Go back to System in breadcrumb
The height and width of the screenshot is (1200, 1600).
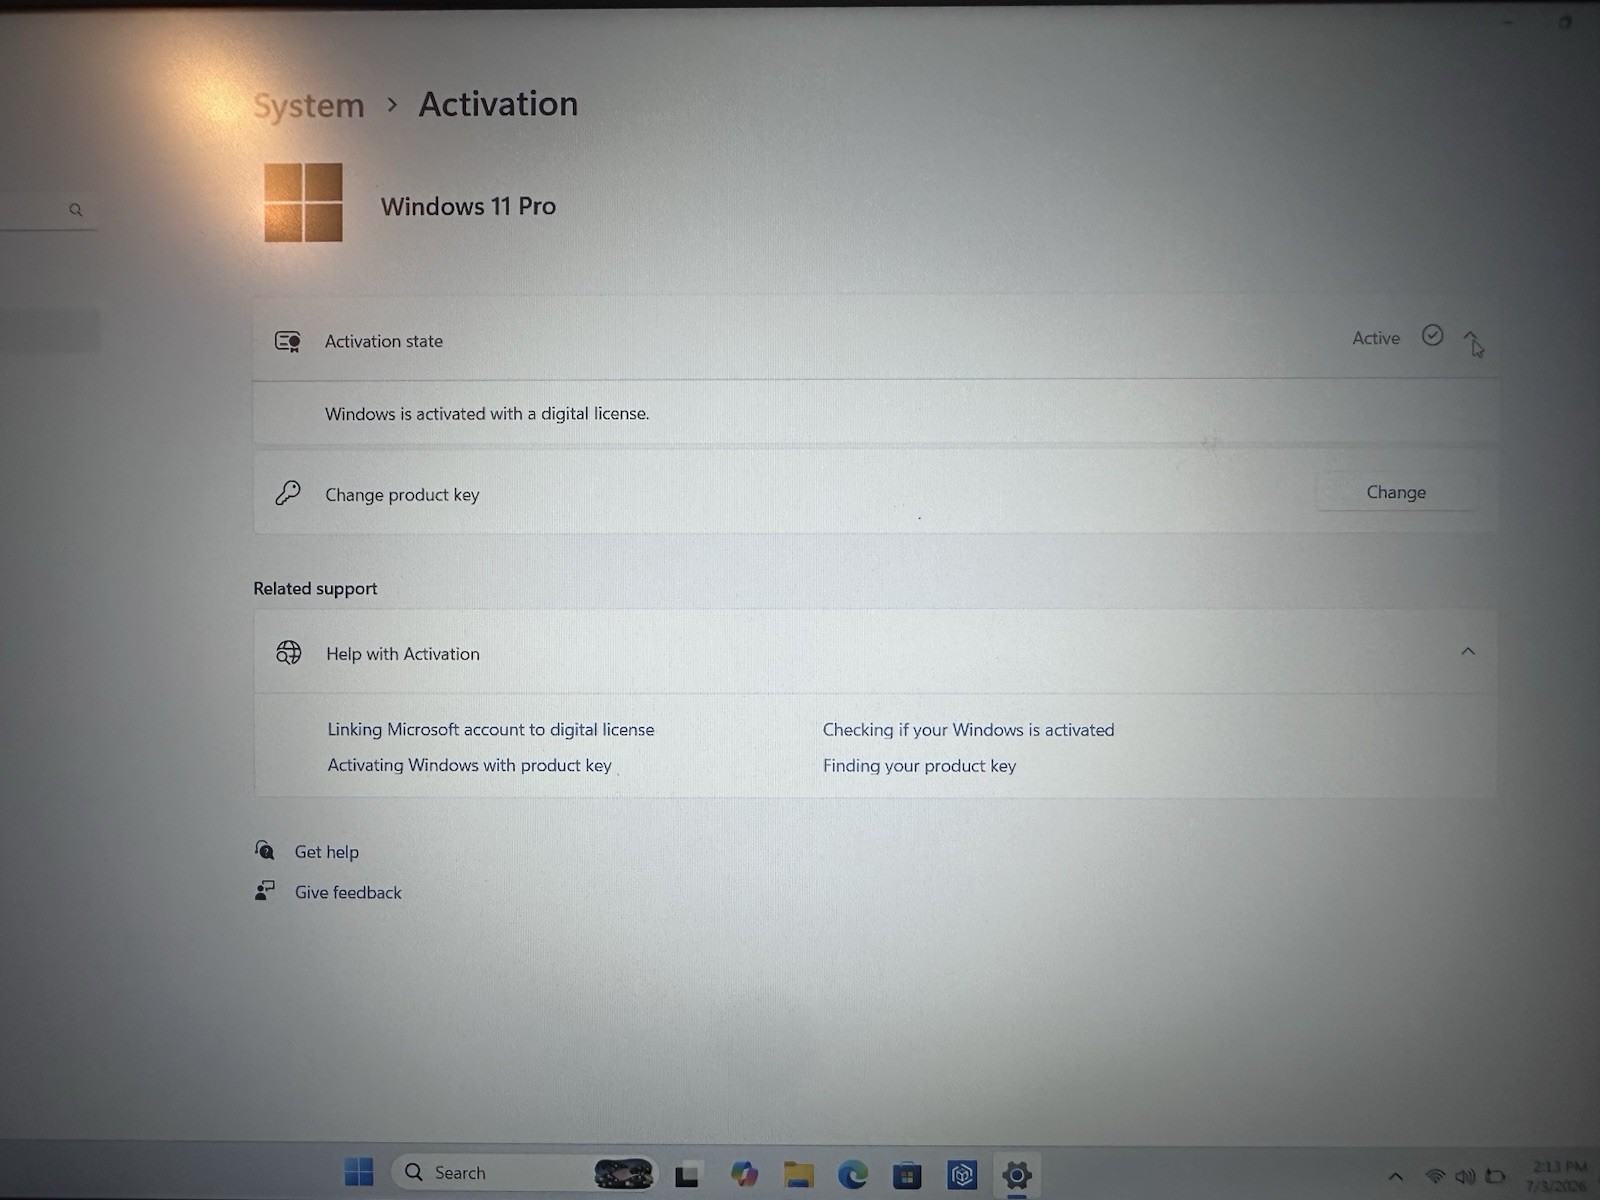tap(309, 105)
